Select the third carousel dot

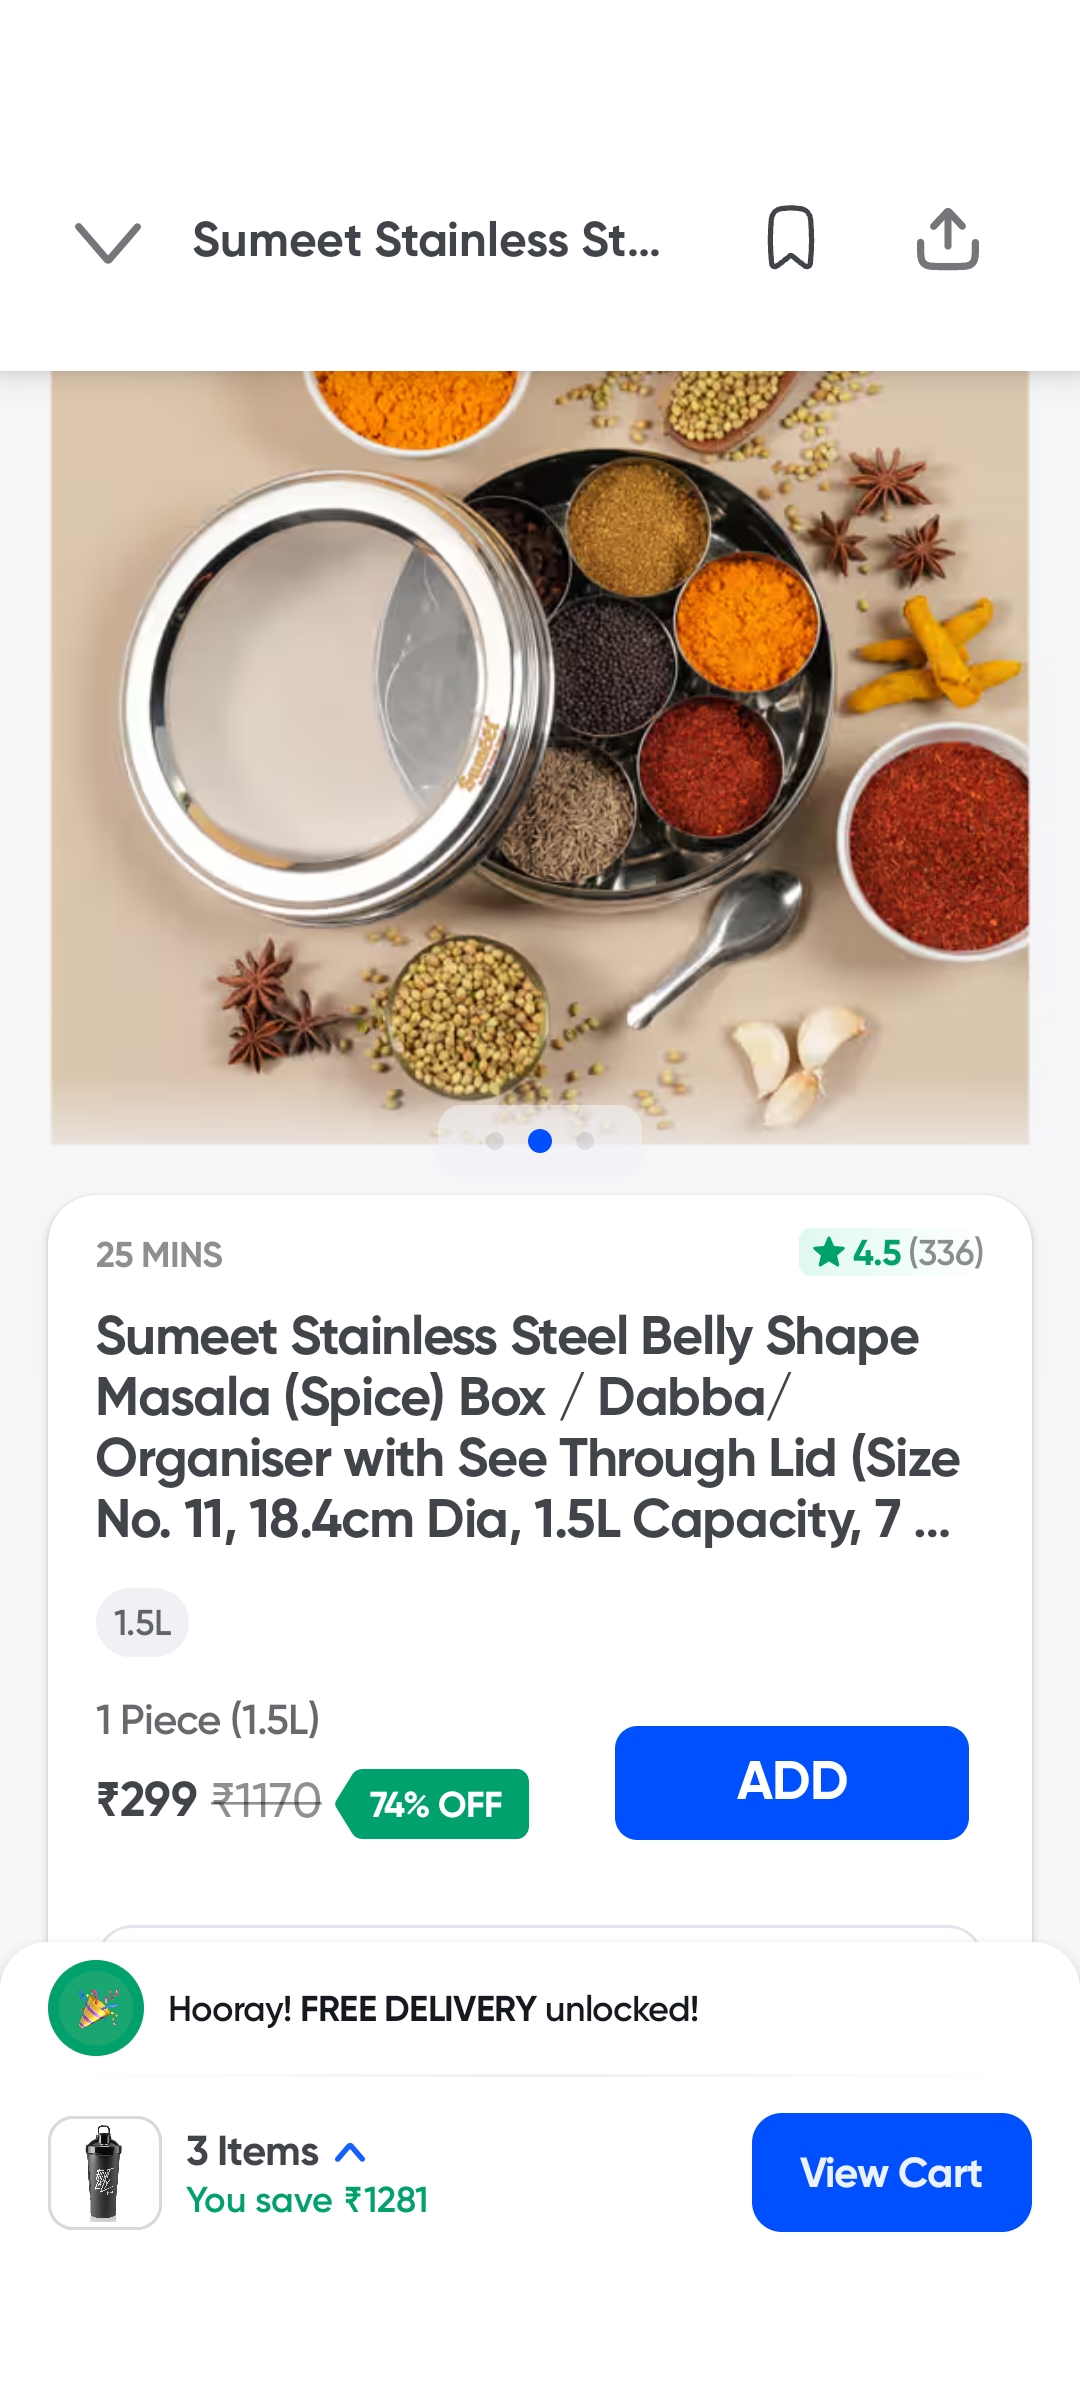(x=585, y=1141)
